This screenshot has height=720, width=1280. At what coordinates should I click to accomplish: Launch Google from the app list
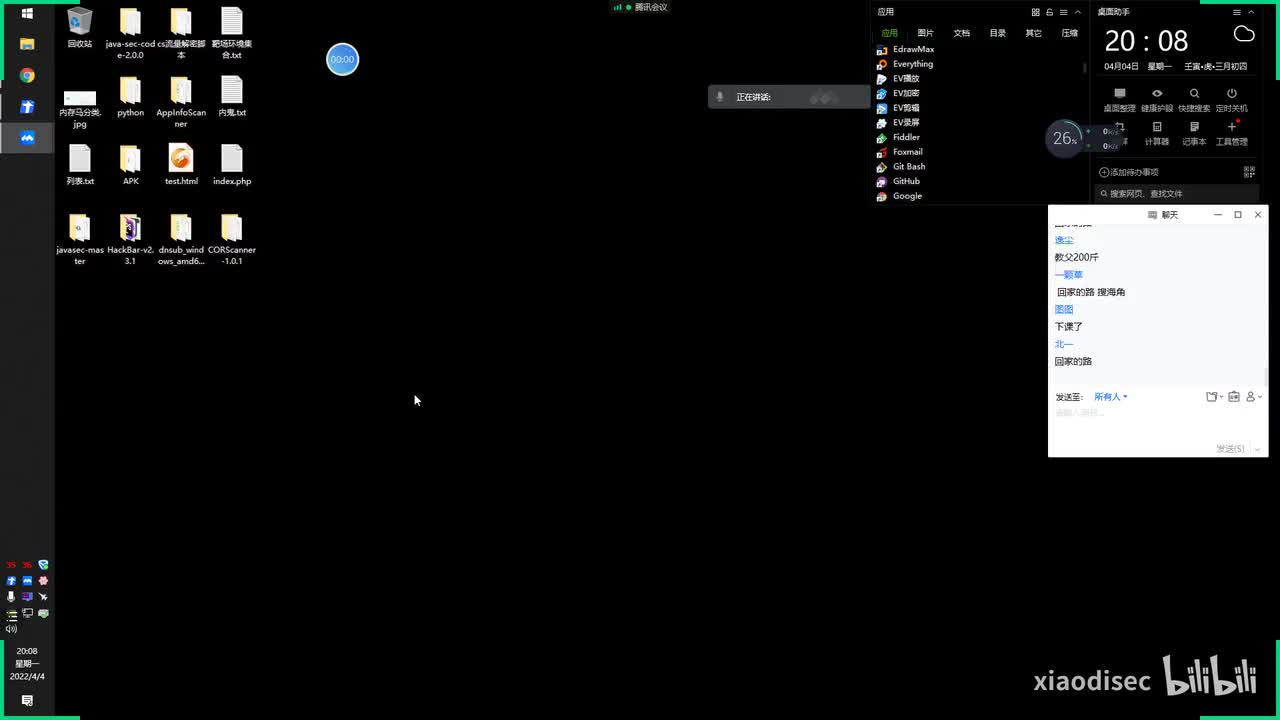pyautogui.click(x=899, y=196)
